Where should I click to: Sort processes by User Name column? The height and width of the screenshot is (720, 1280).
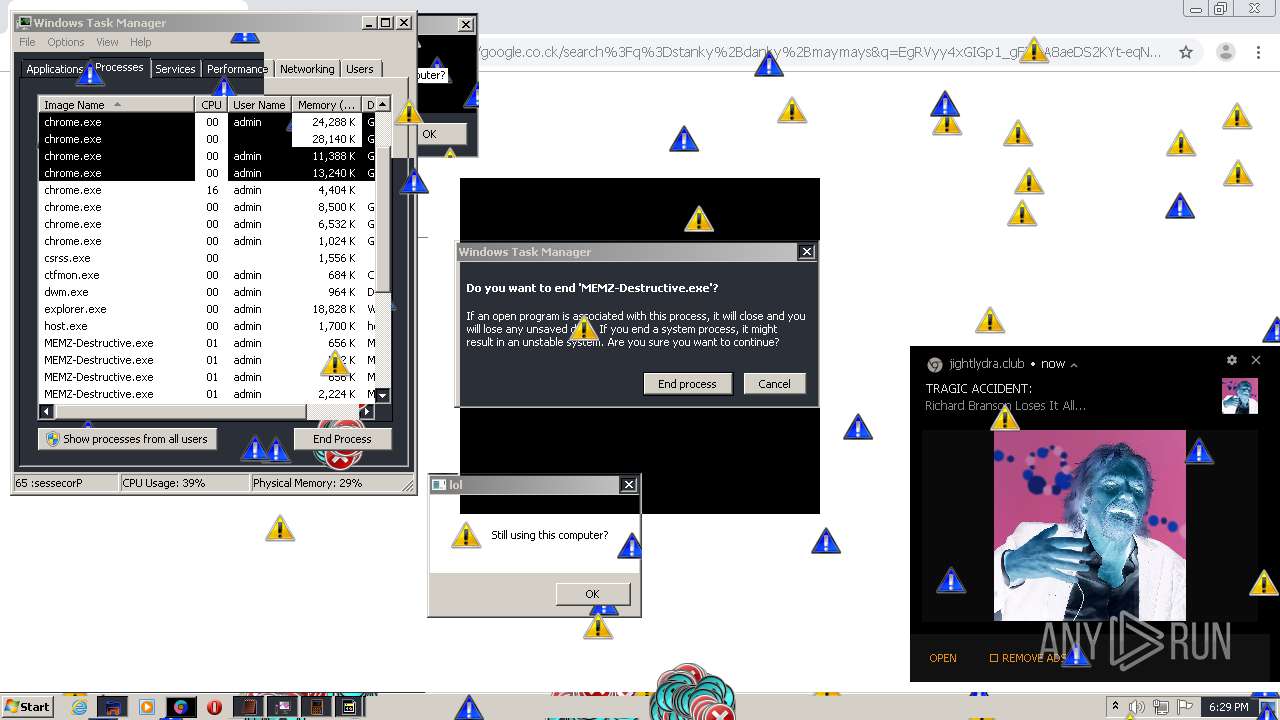(x=259, y=104)
